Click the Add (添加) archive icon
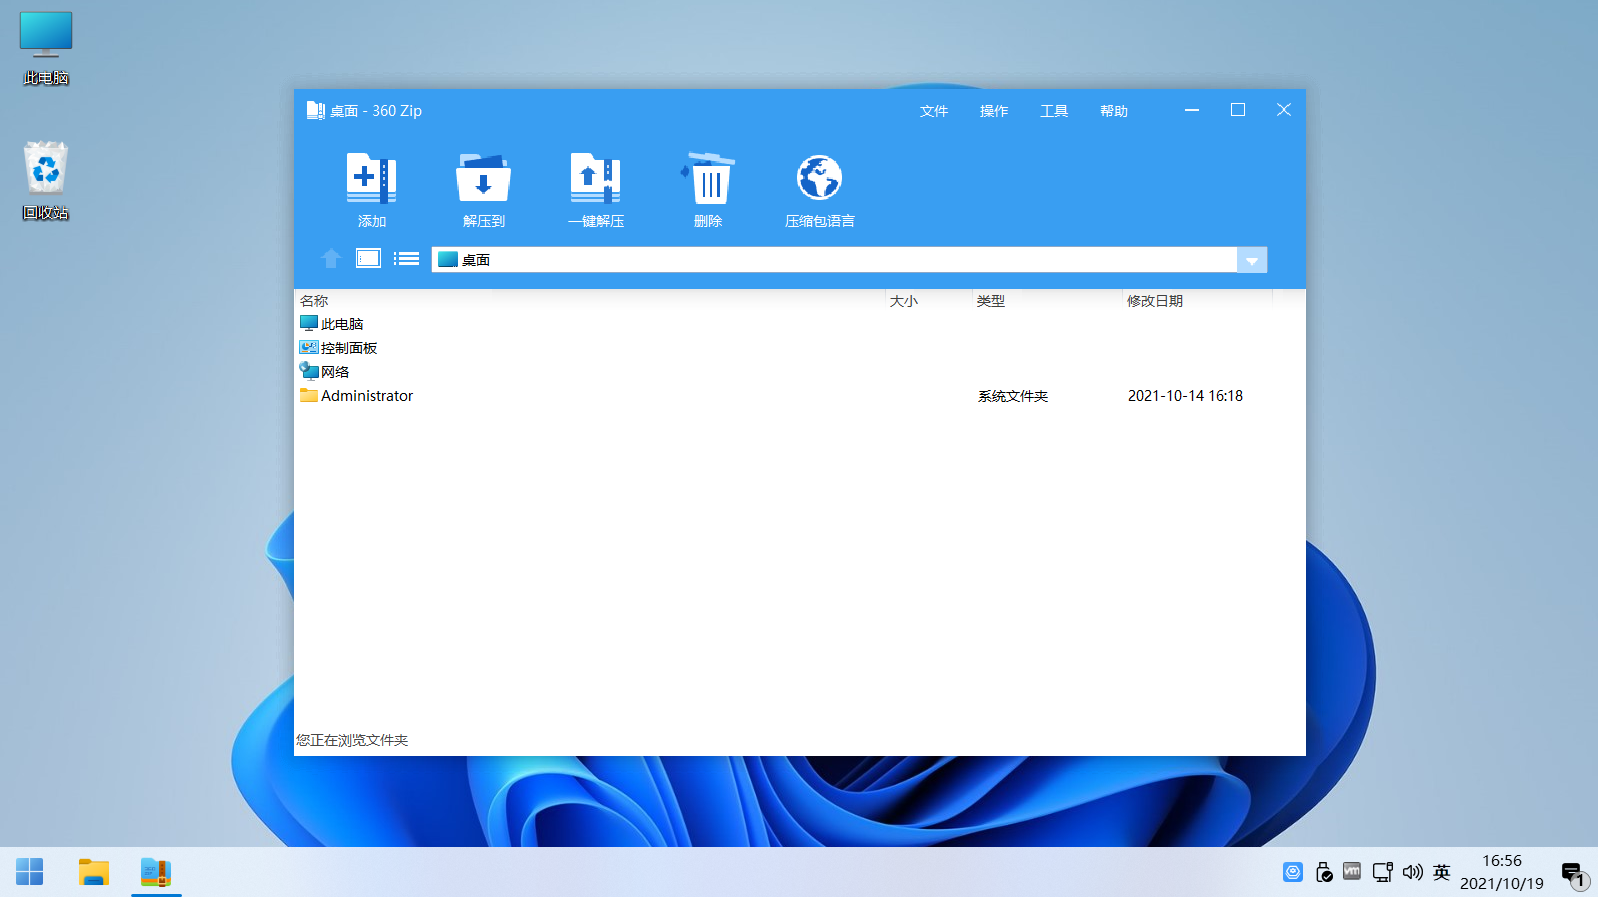The height and width of the screenshot is (897, 1598). tap(371, 180)
